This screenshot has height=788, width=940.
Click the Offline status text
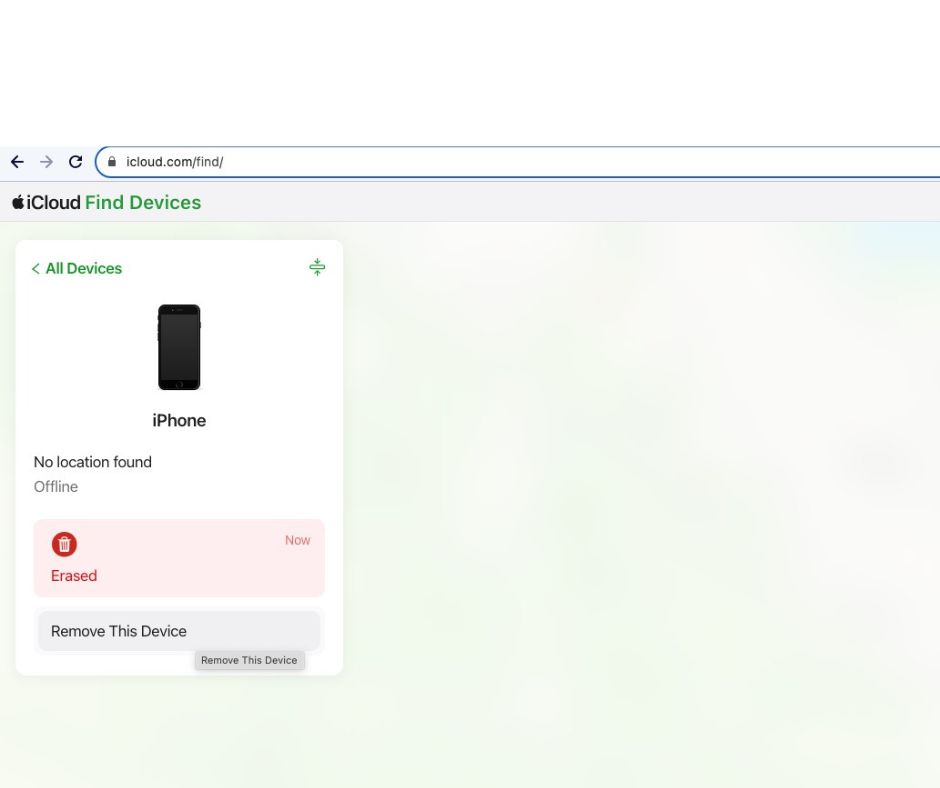(56, 486)
